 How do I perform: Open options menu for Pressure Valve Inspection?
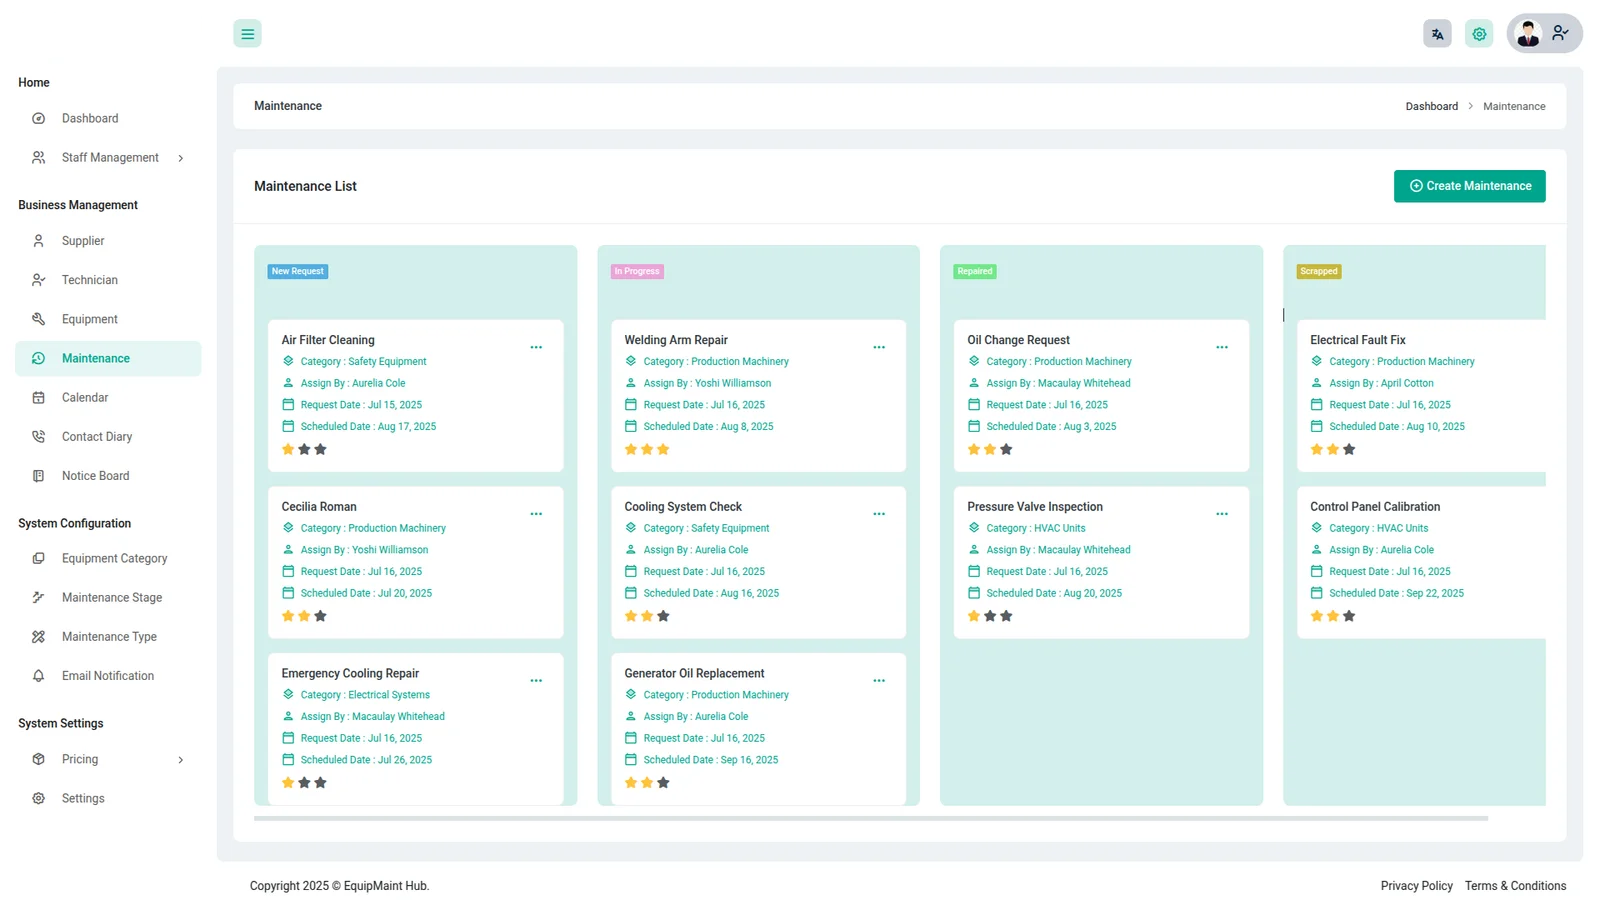coord(1221,514)
